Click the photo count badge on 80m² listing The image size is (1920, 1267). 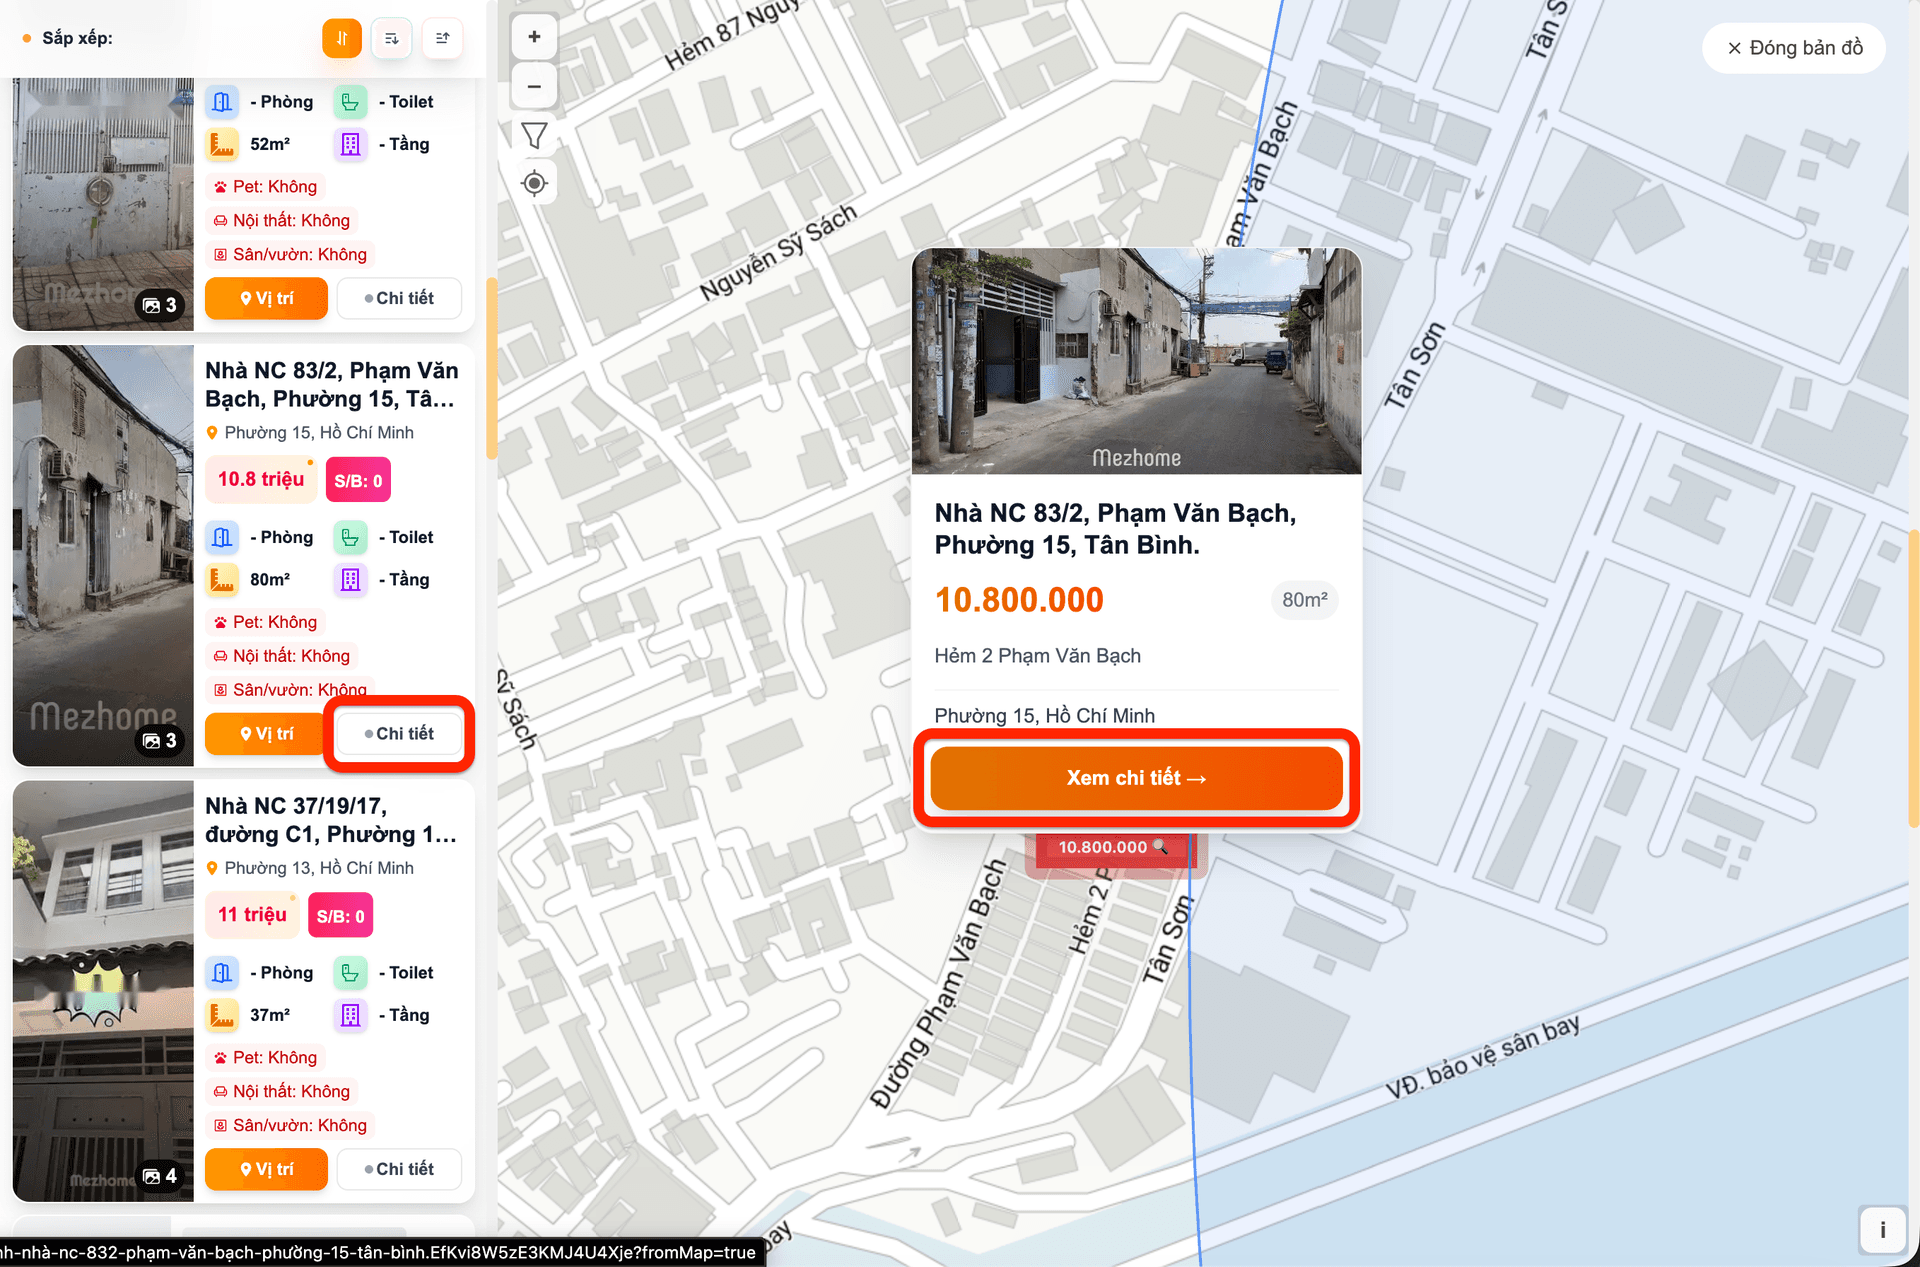(160, 741)
